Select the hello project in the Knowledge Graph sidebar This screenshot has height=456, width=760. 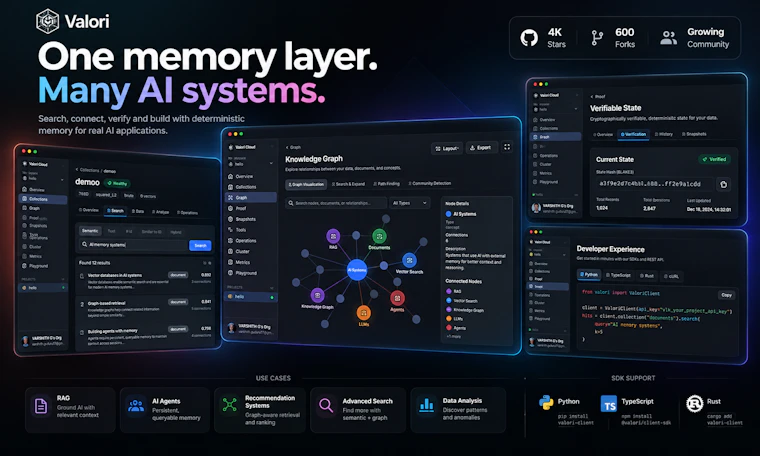click(x=251, y=296)
